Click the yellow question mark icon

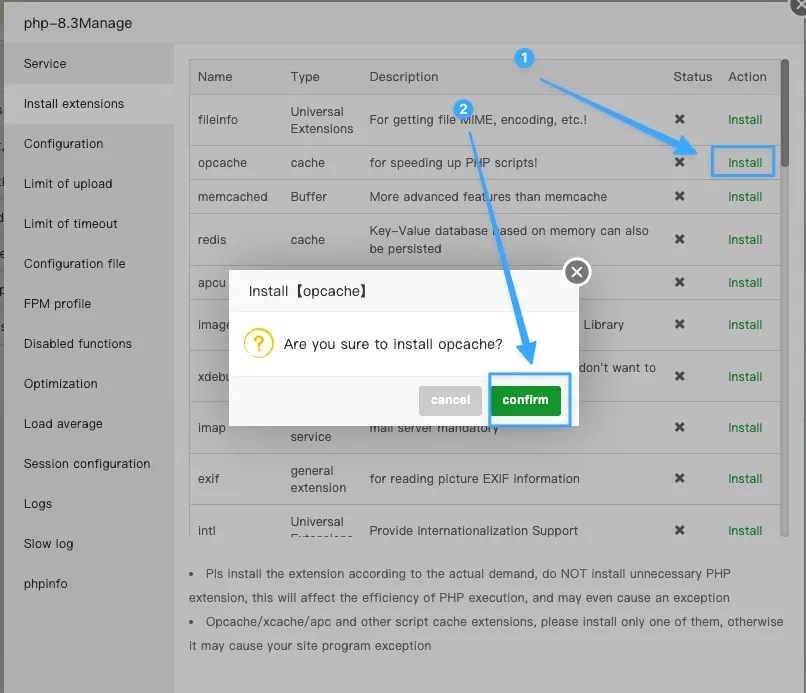tap(259, 344)
